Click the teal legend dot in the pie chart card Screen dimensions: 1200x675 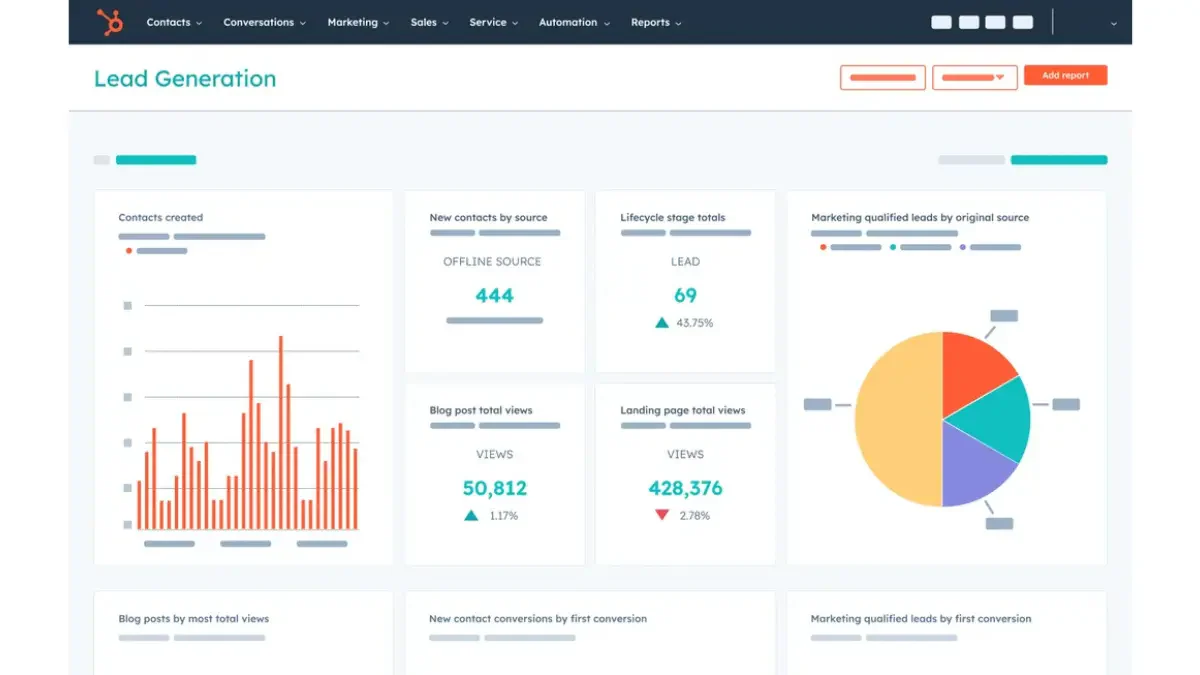893,247
